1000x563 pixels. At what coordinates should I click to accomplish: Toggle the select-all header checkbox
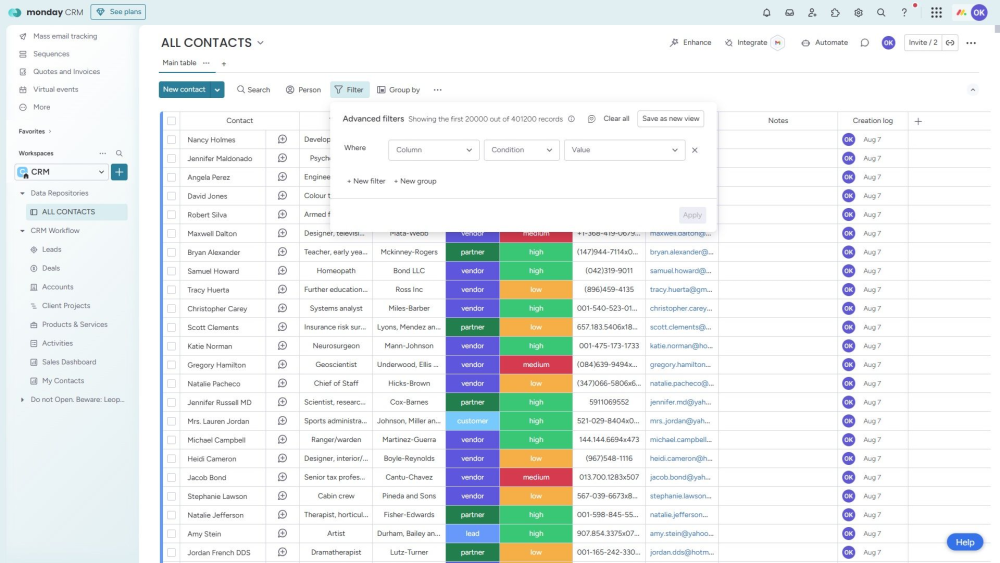[x=172, y=121]
